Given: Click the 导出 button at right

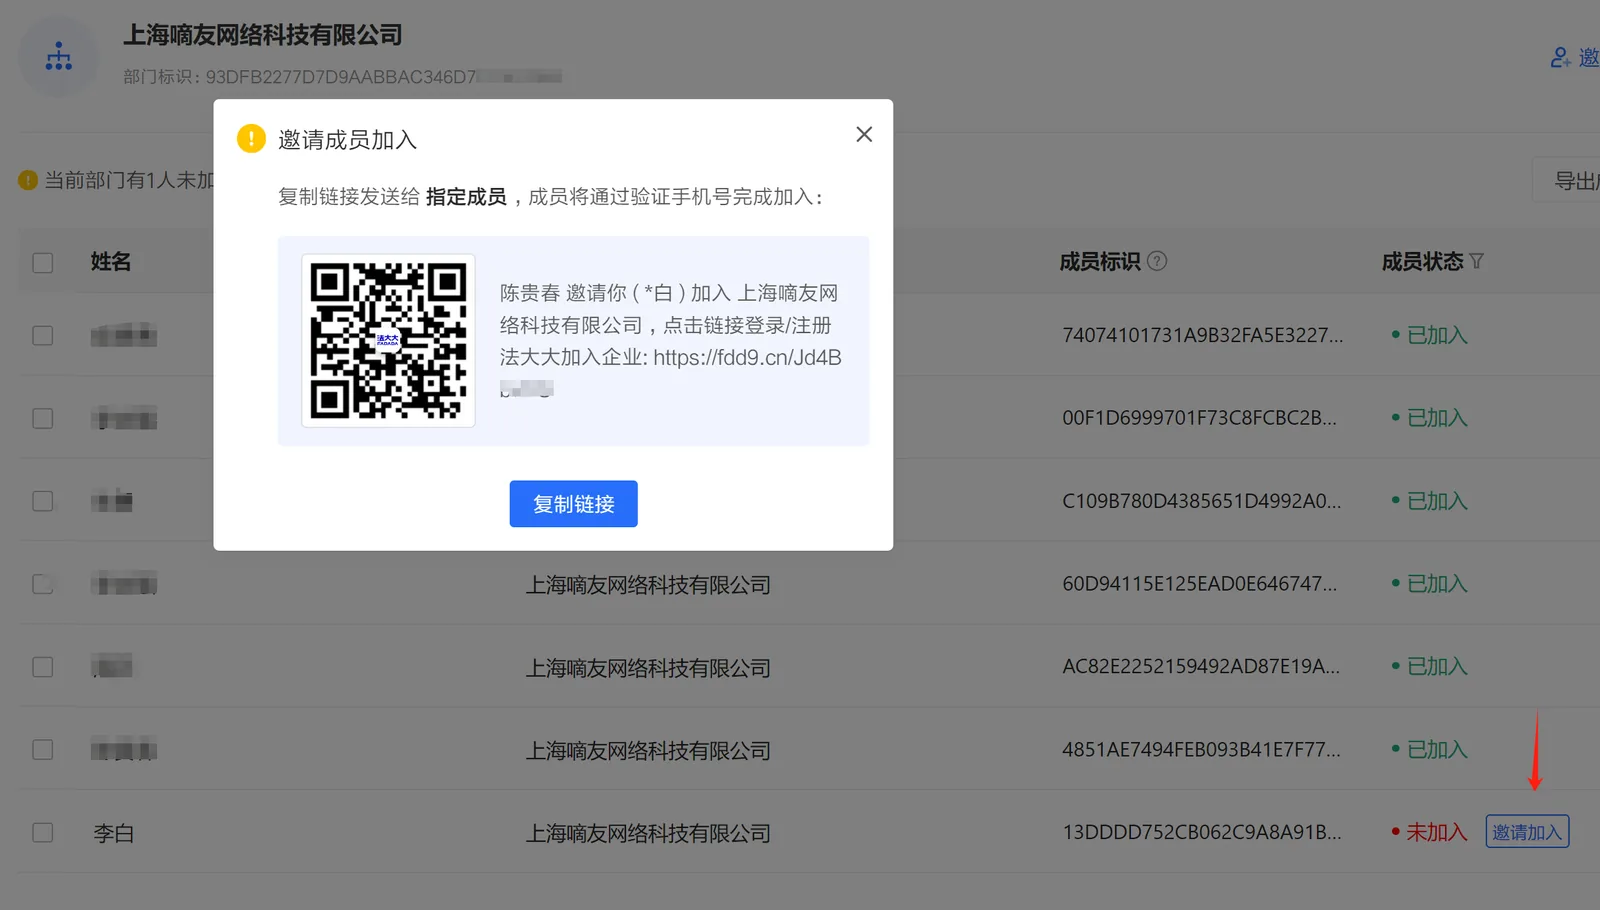Looking at the screenshot, I should [1567, 181].
